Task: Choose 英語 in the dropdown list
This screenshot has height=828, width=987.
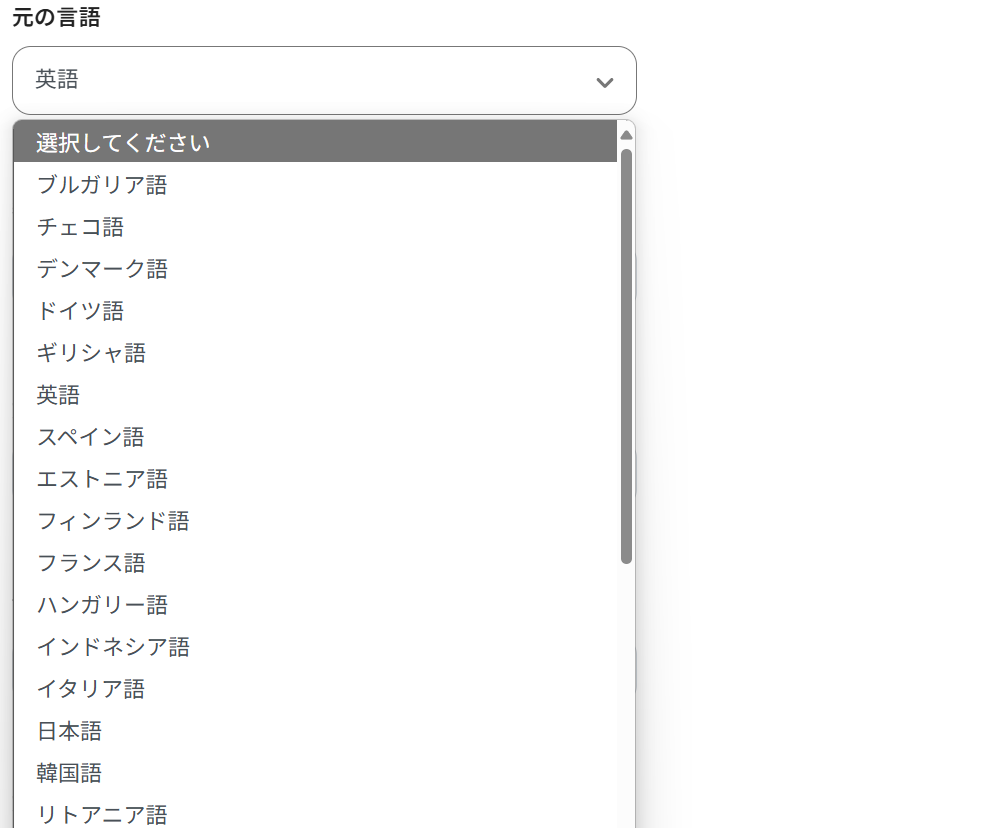Action: coord(315,395)
